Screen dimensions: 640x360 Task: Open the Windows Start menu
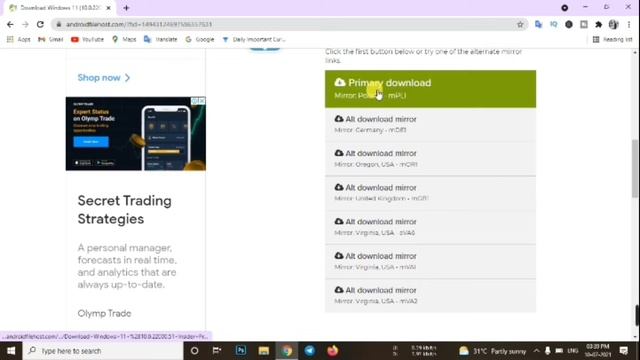pos(11,351)
